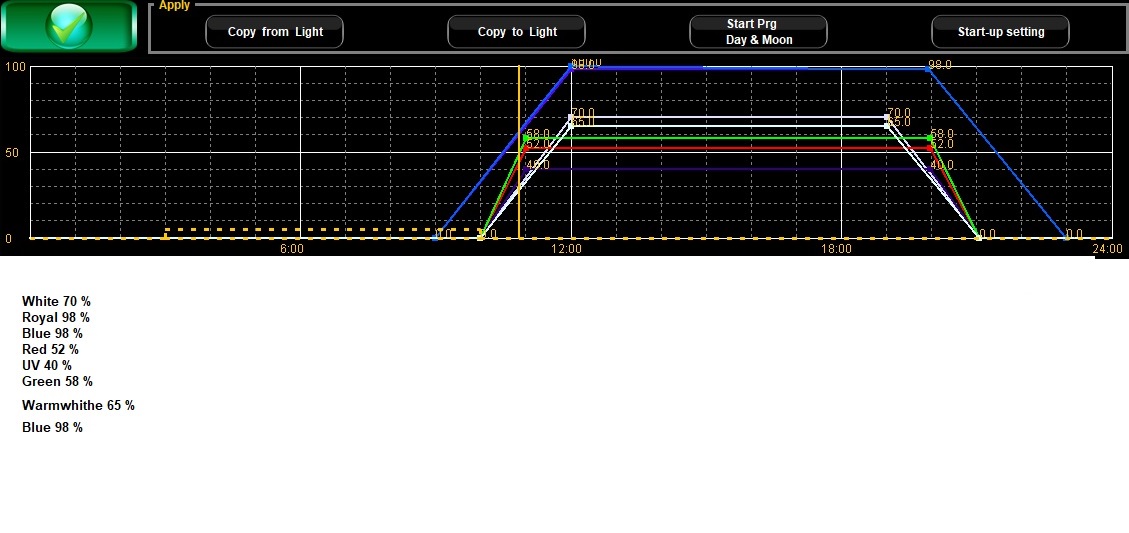This screenshot has width=1129, height=533.
Task: Select the left white 70.0 control point
Action: coord(571,117)
